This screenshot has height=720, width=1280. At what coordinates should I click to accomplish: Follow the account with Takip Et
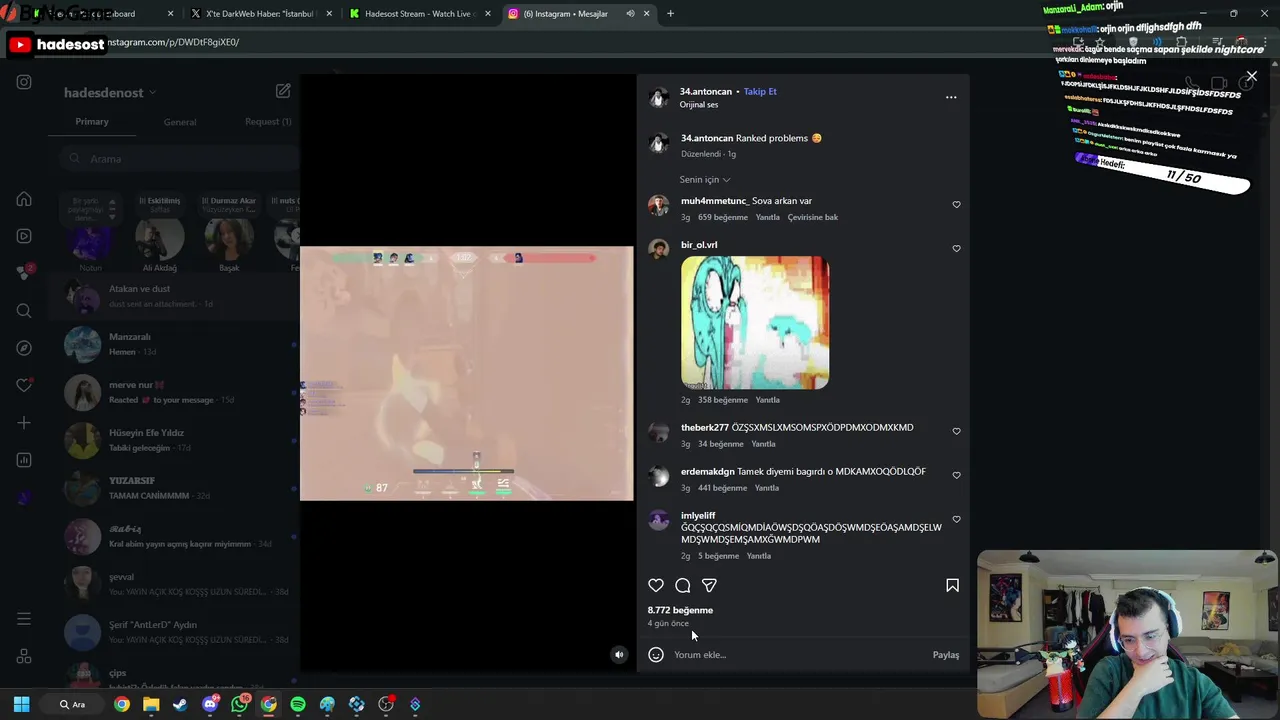[x=760, y=92]
